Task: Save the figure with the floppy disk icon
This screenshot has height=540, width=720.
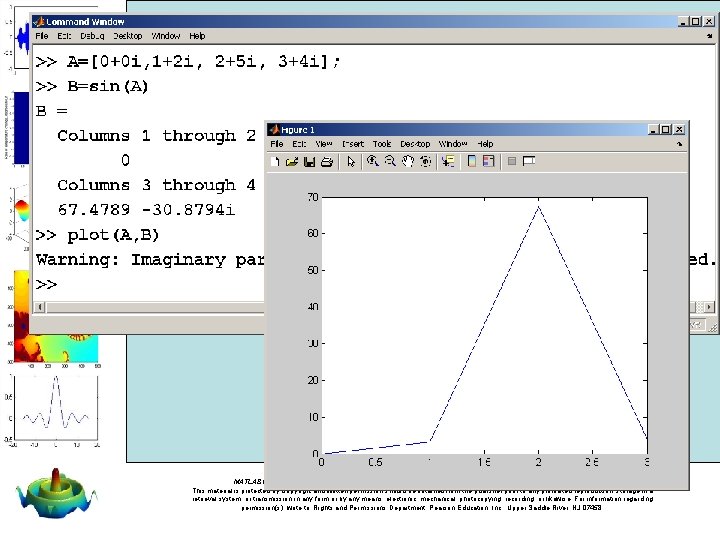Action: pyautogui.click(x=309, y=162)
